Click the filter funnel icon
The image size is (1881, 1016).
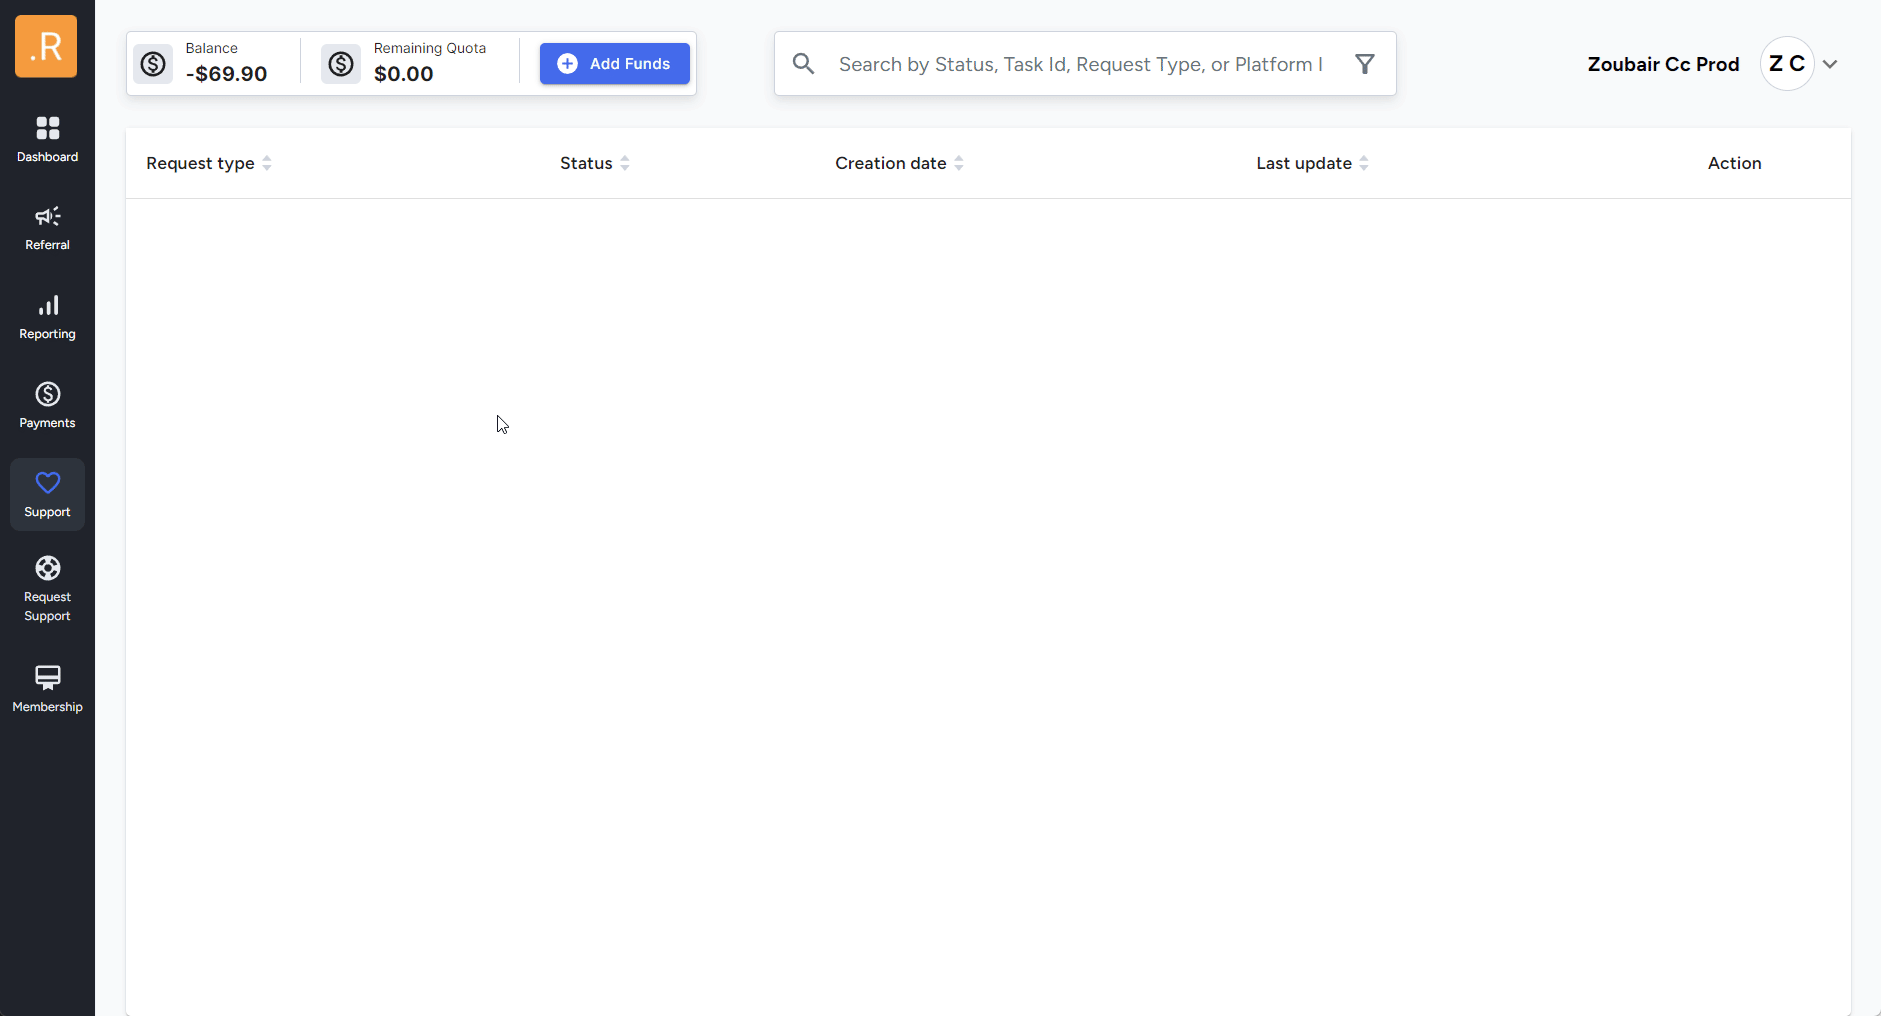coord(1364,64)
